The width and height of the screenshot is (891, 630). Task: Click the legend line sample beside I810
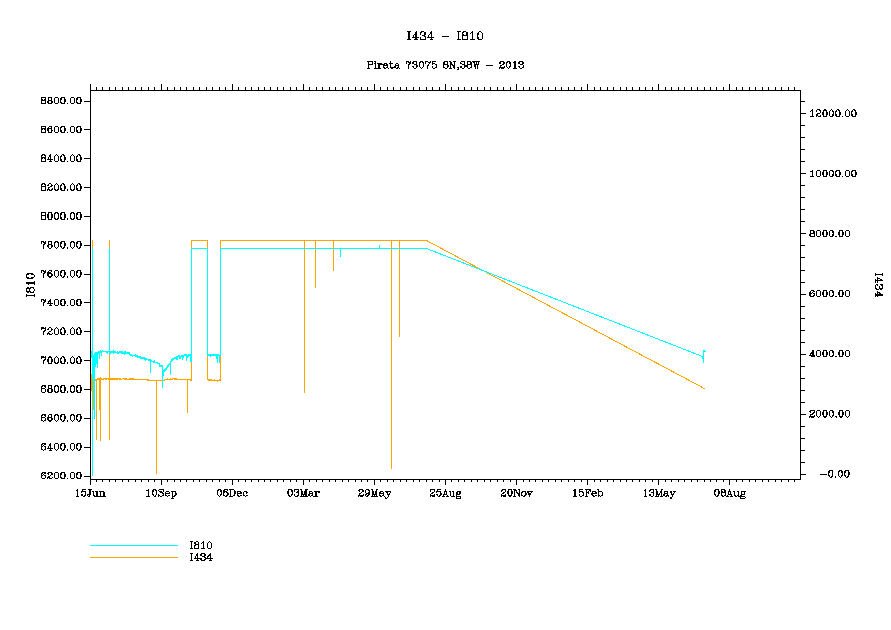(133, 546)
